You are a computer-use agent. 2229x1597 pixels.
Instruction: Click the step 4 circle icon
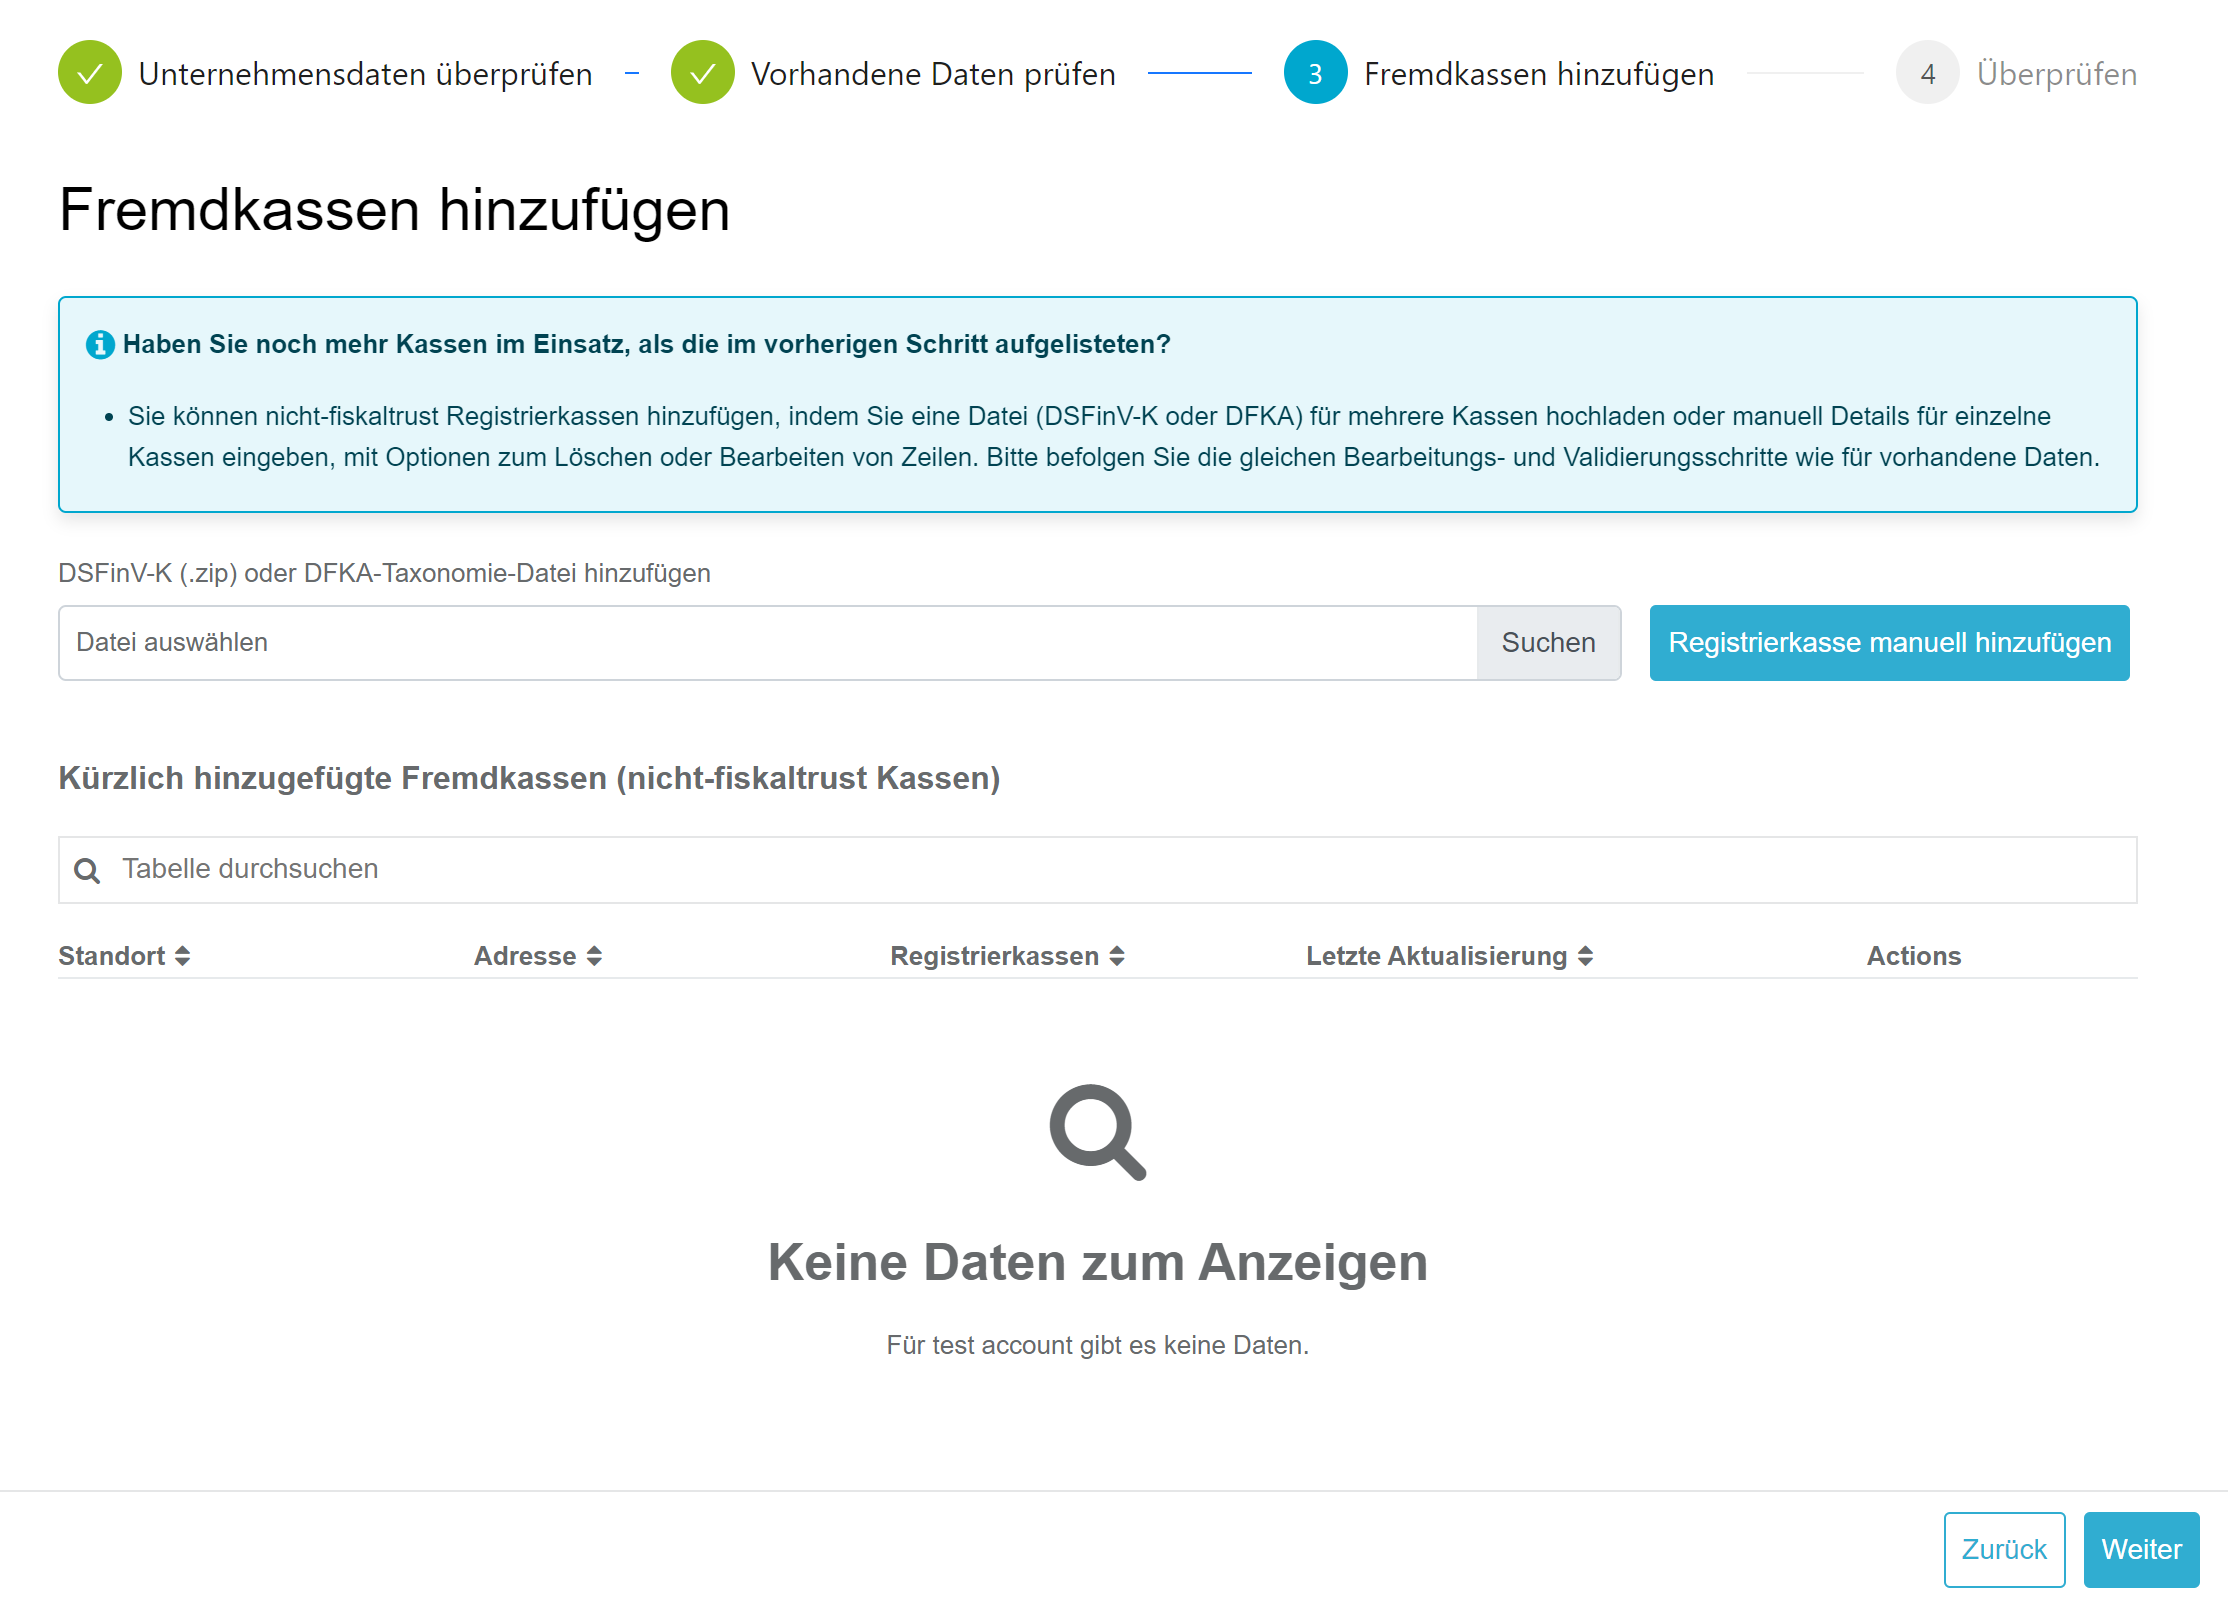coord(1927,72)
